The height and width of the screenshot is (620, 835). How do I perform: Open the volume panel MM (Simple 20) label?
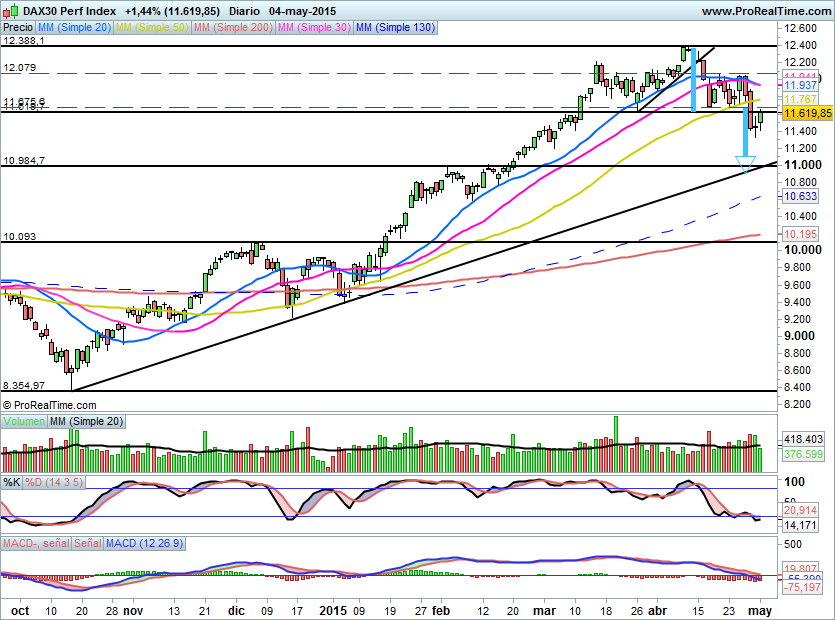[x=86, y=421]
